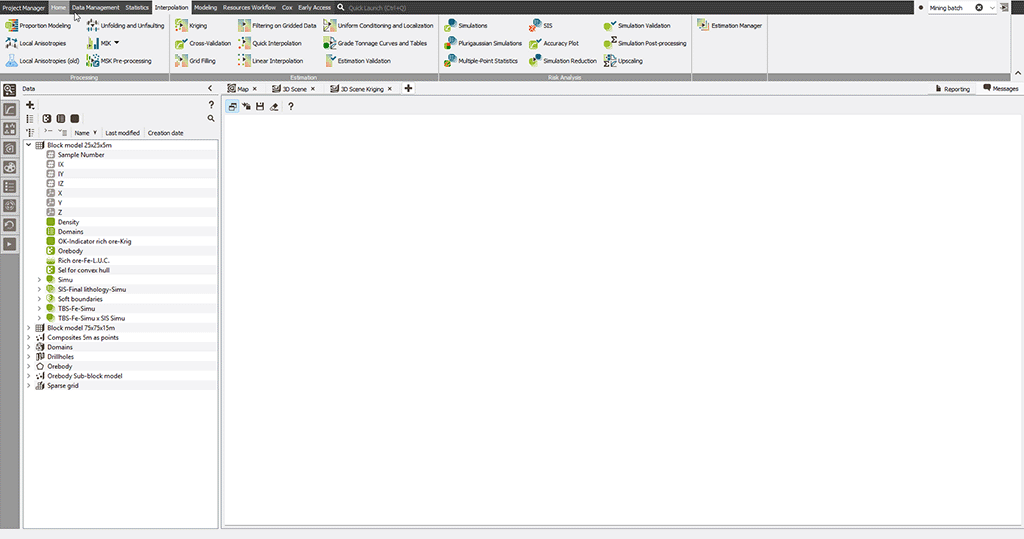Screen dimensions: 1024x539
Task: Open Simulation Validation
Action: pyautogui.click(x=637, y=25)
